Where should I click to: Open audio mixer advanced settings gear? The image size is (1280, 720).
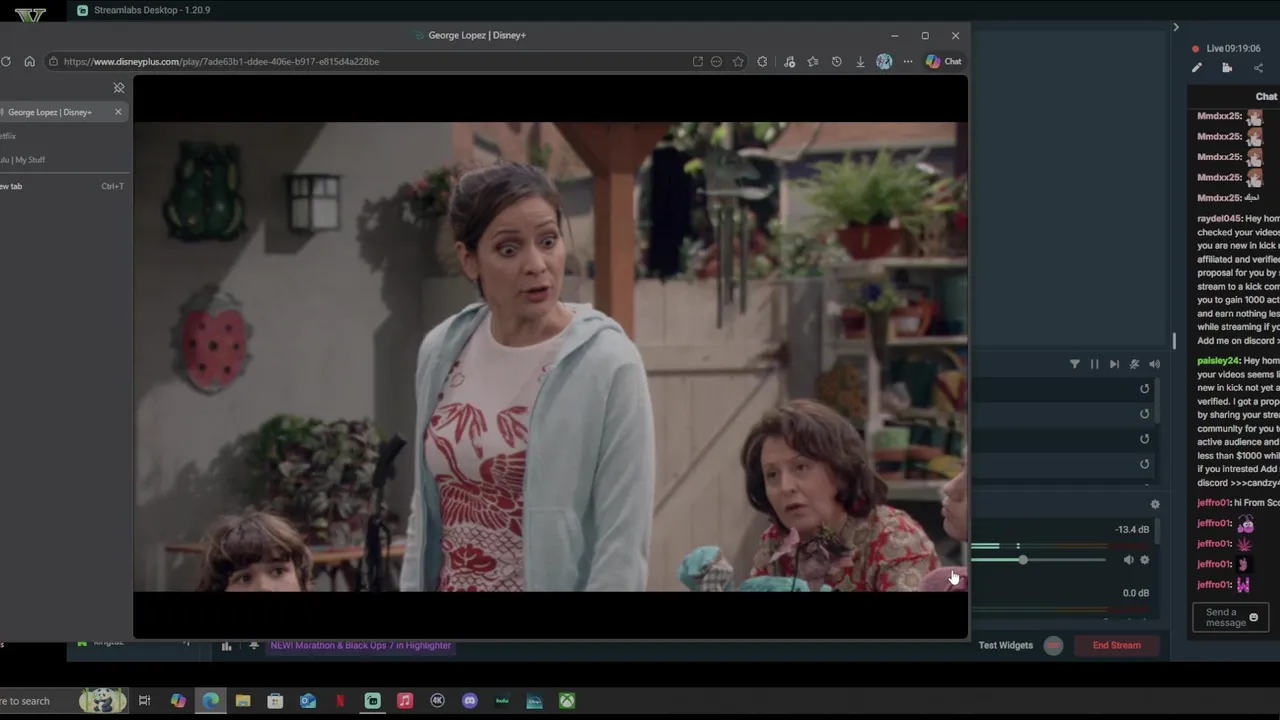(1155, 505)
